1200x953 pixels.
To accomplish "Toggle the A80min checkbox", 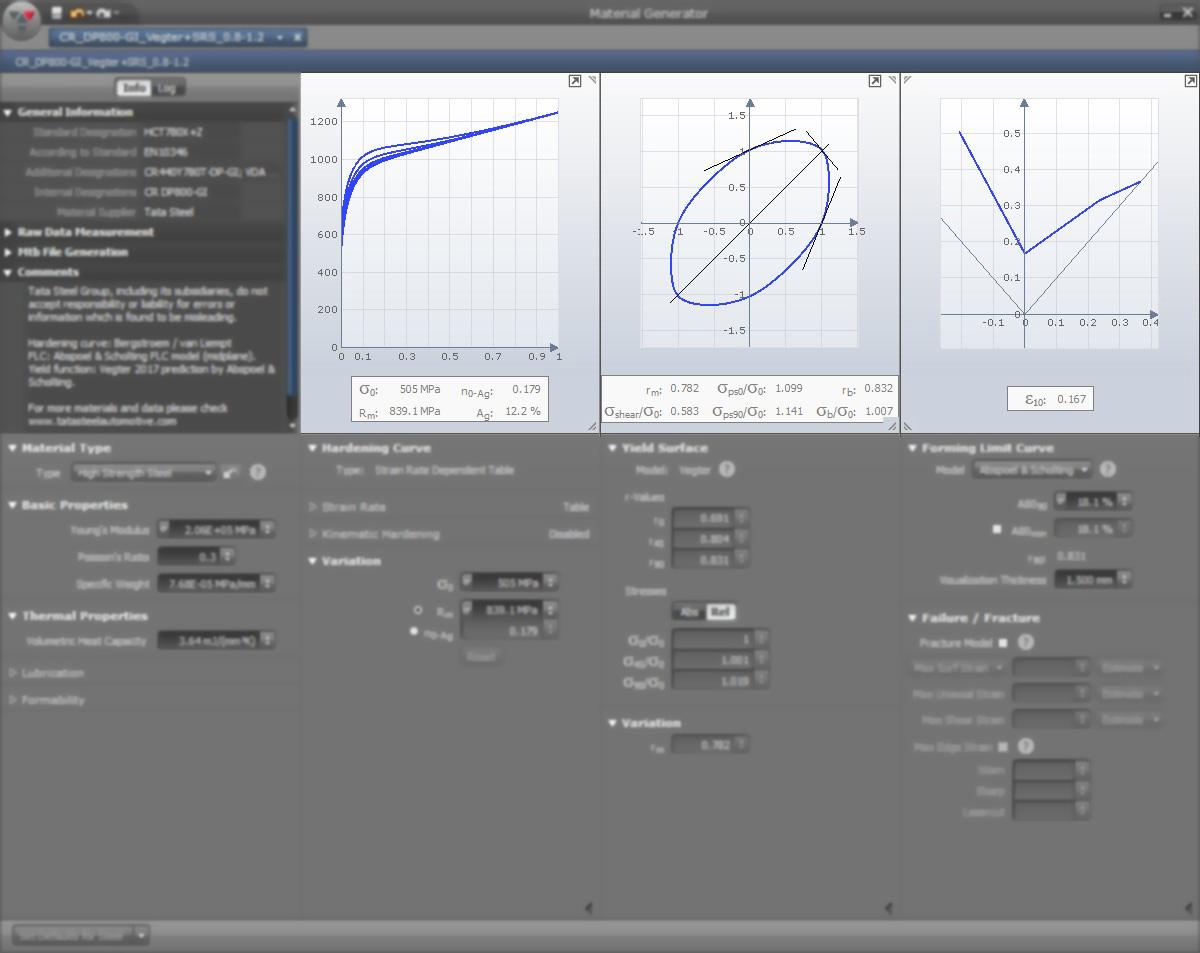I will [997, 529].
